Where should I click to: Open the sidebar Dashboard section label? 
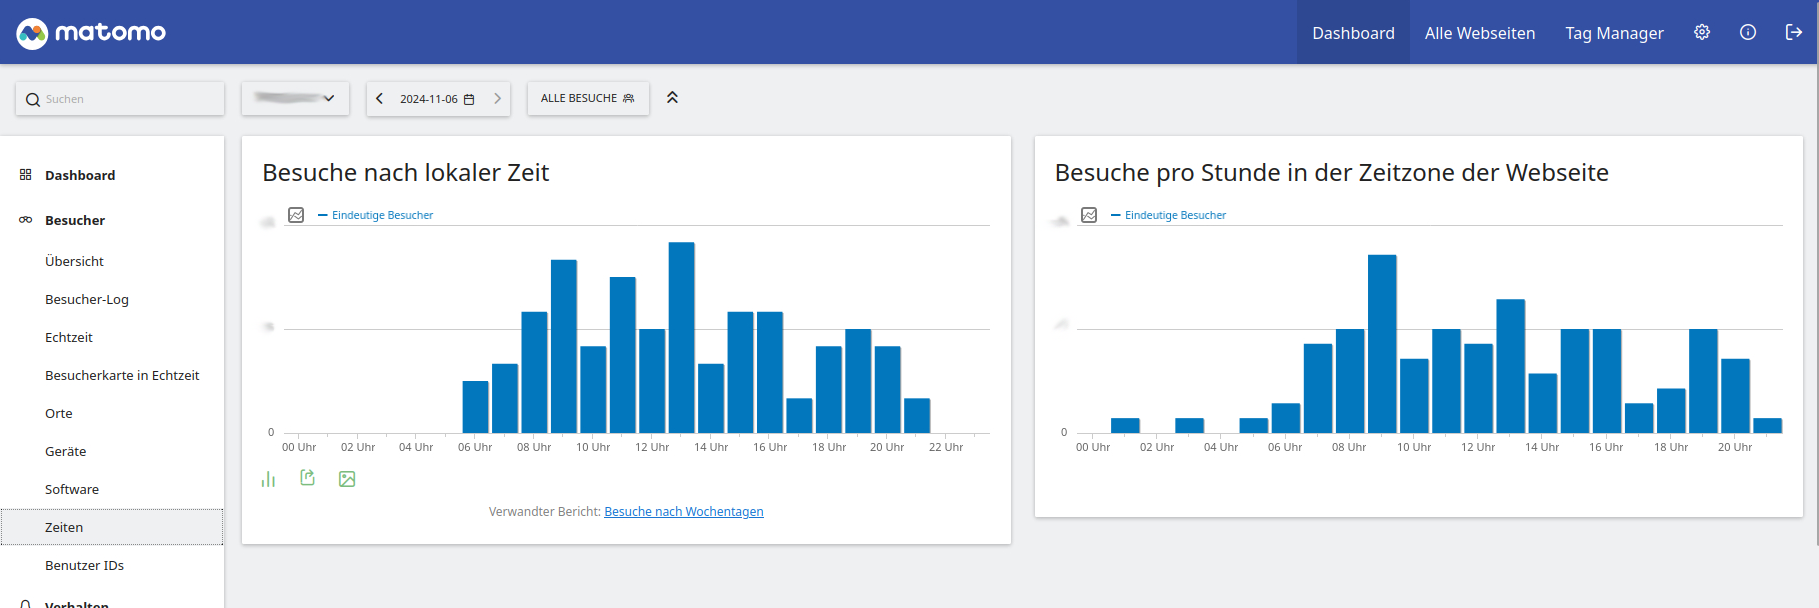point(80,175)
